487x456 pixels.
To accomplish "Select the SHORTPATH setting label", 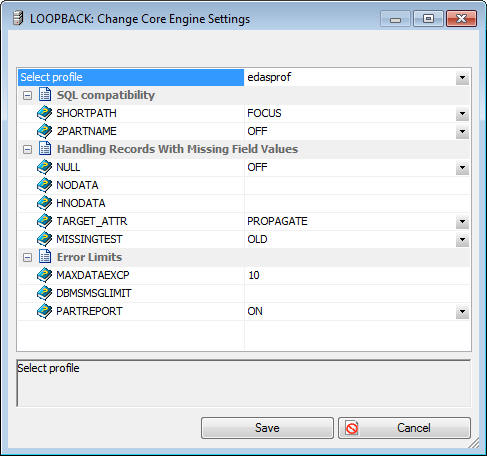I will point(86,113).
